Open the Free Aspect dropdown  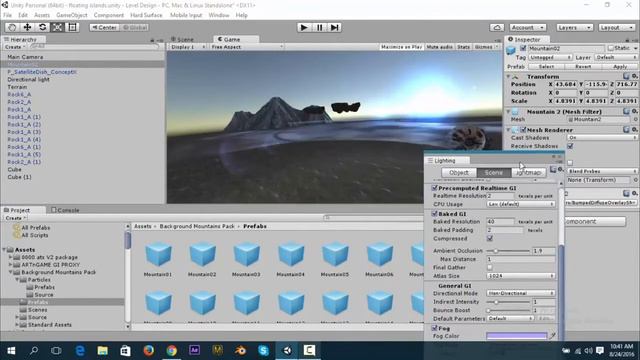click(x=247, y=47)
